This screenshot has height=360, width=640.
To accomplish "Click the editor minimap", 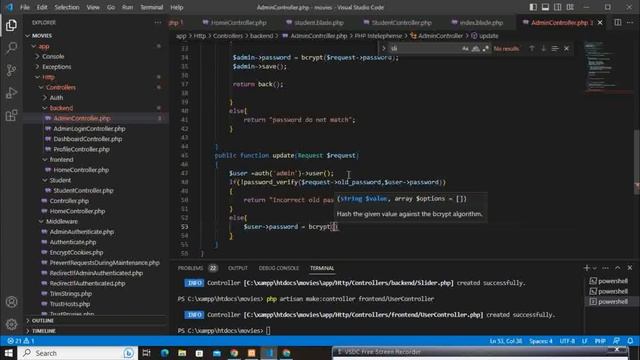I will tap(608, 67).
